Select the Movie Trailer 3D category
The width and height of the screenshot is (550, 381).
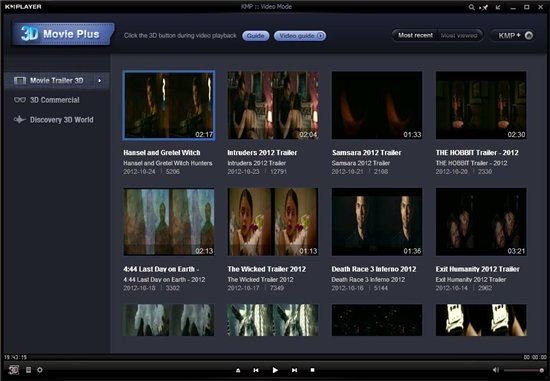pyautogui.click(x=56, y=80)
